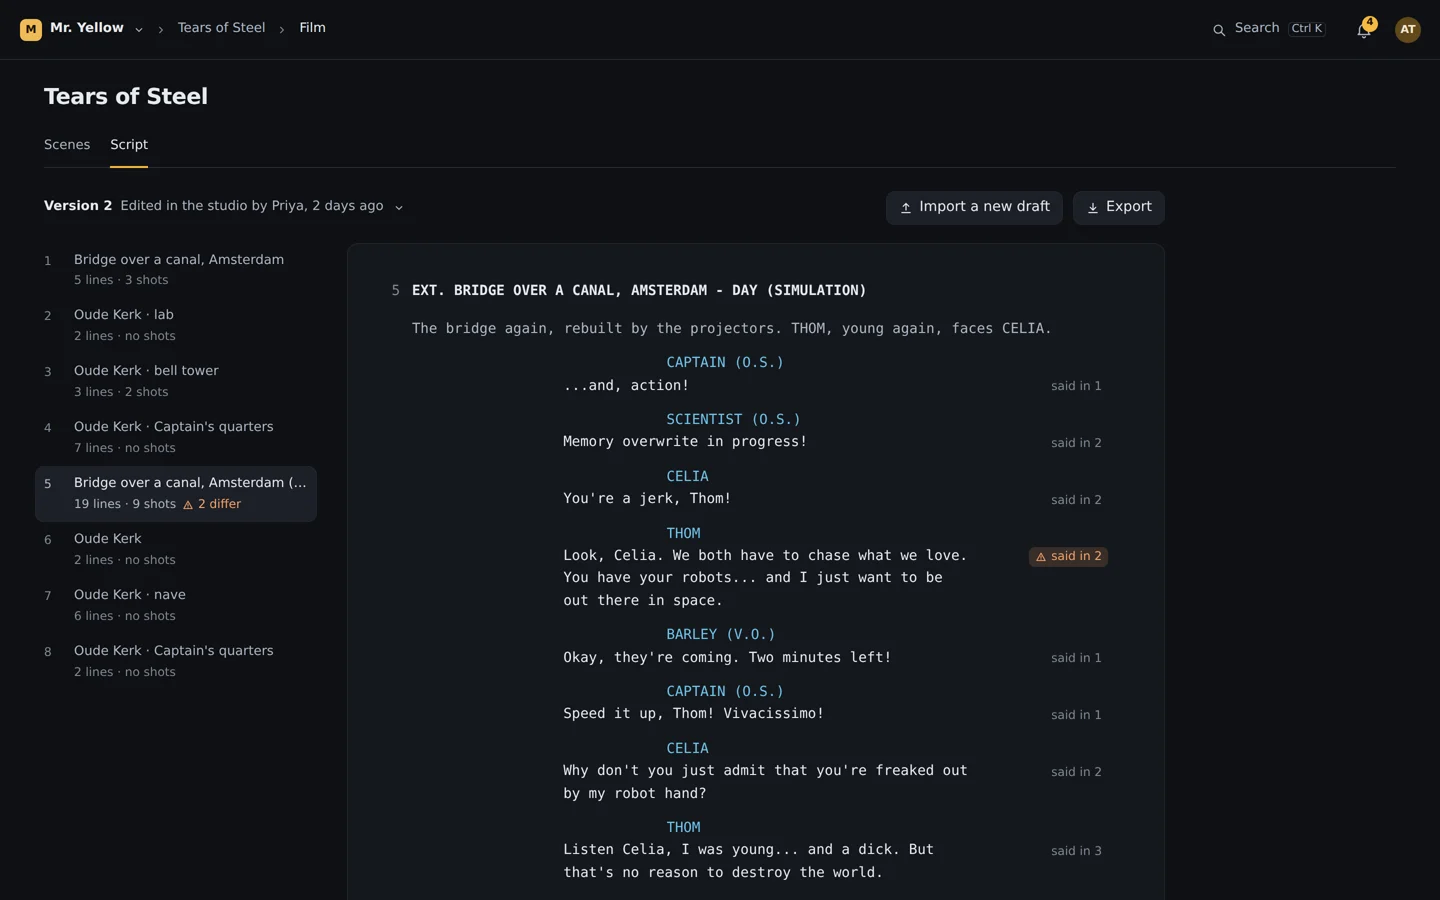
Task: Click the Tears of Steel page title
Action: pyautogui.click(x=126, y=97)
